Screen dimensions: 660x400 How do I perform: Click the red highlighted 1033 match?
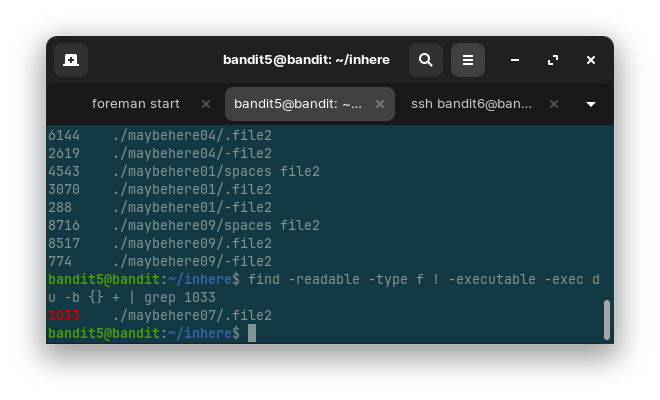click(x=64, y=315)
